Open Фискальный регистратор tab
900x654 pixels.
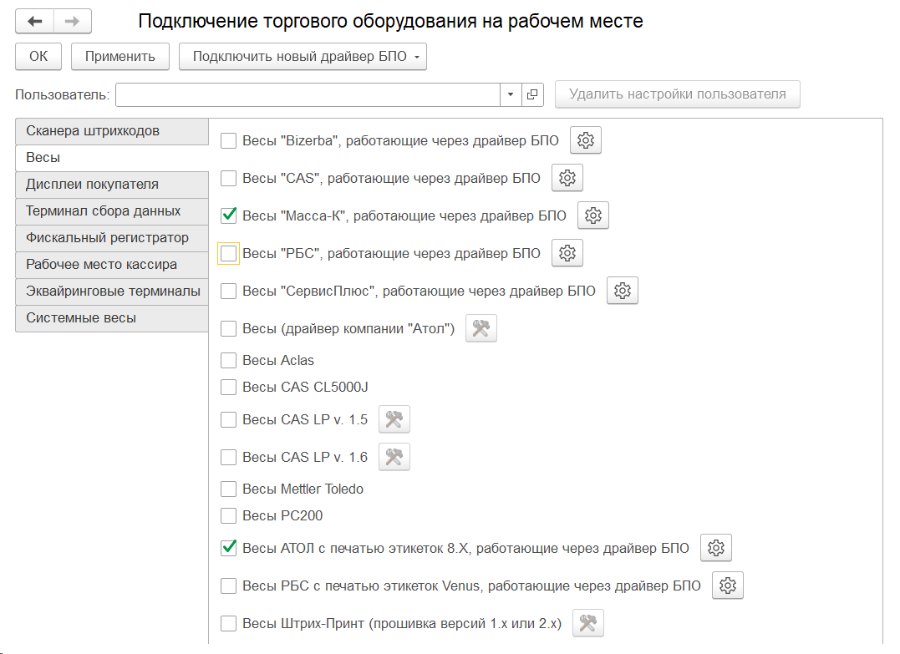(x=112, y=238)
